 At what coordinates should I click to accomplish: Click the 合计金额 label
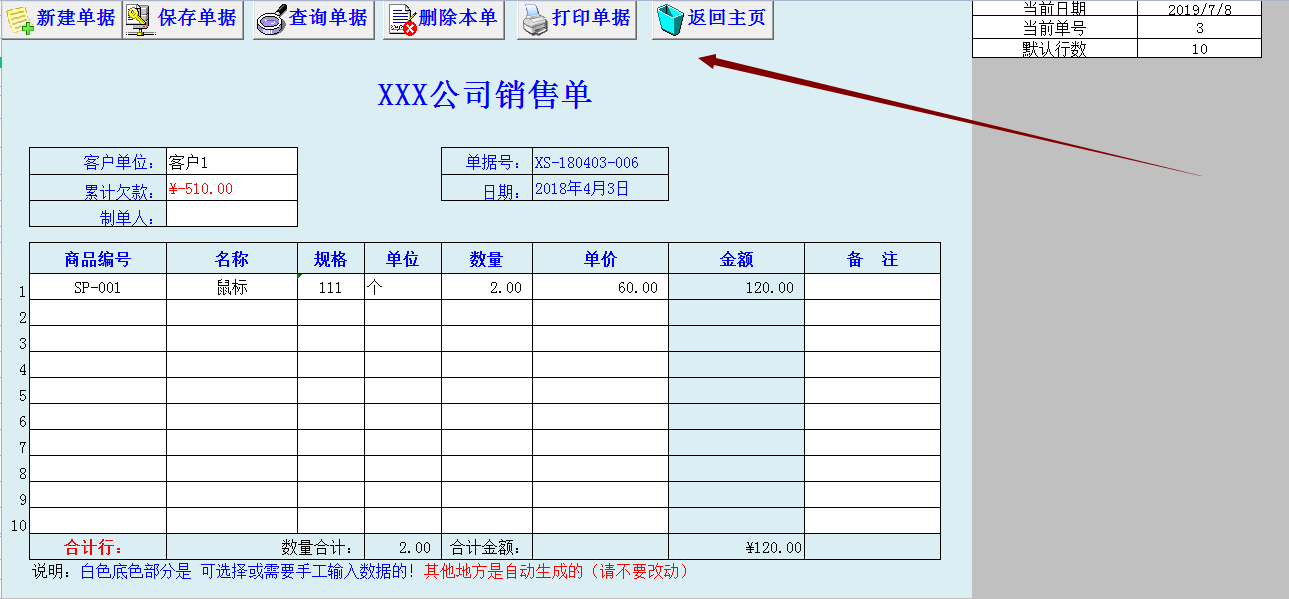(x=487, y=547)
